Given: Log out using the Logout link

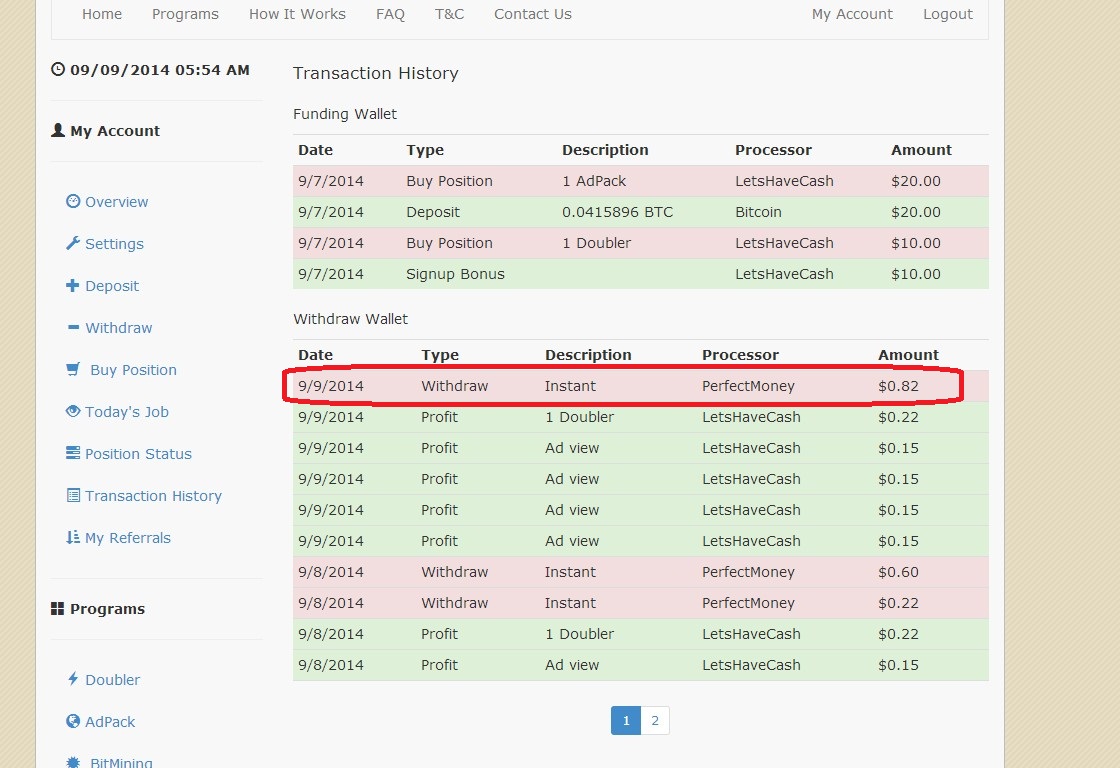Looking at the screenshot, I should 947,14.
